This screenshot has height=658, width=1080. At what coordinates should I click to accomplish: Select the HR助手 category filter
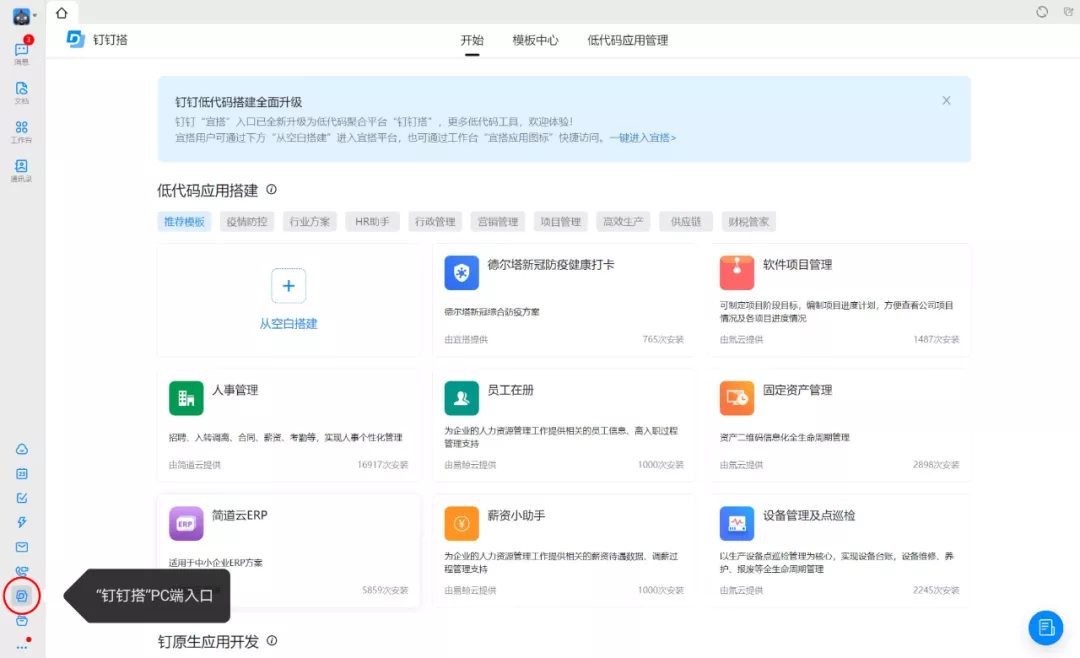[x=372, y=221]
